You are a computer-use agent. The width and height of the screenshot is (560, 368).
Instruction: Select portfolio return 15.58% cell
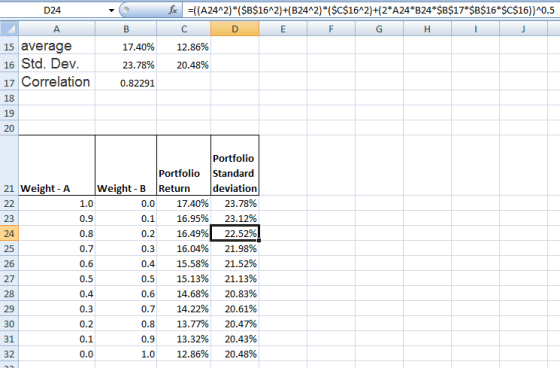coord(184,263)
